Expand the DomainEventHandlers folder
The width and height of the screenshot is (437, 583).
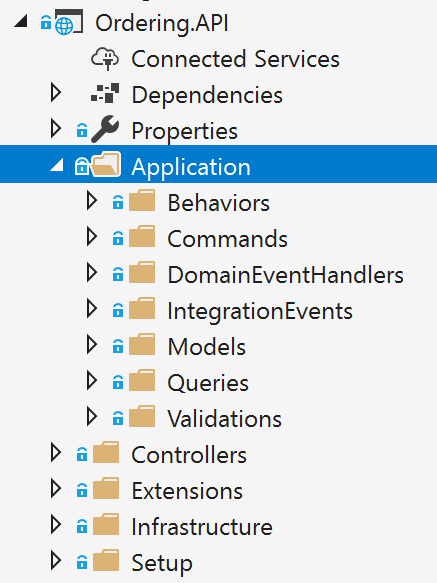pyautogui.click(x=92, y=273)
